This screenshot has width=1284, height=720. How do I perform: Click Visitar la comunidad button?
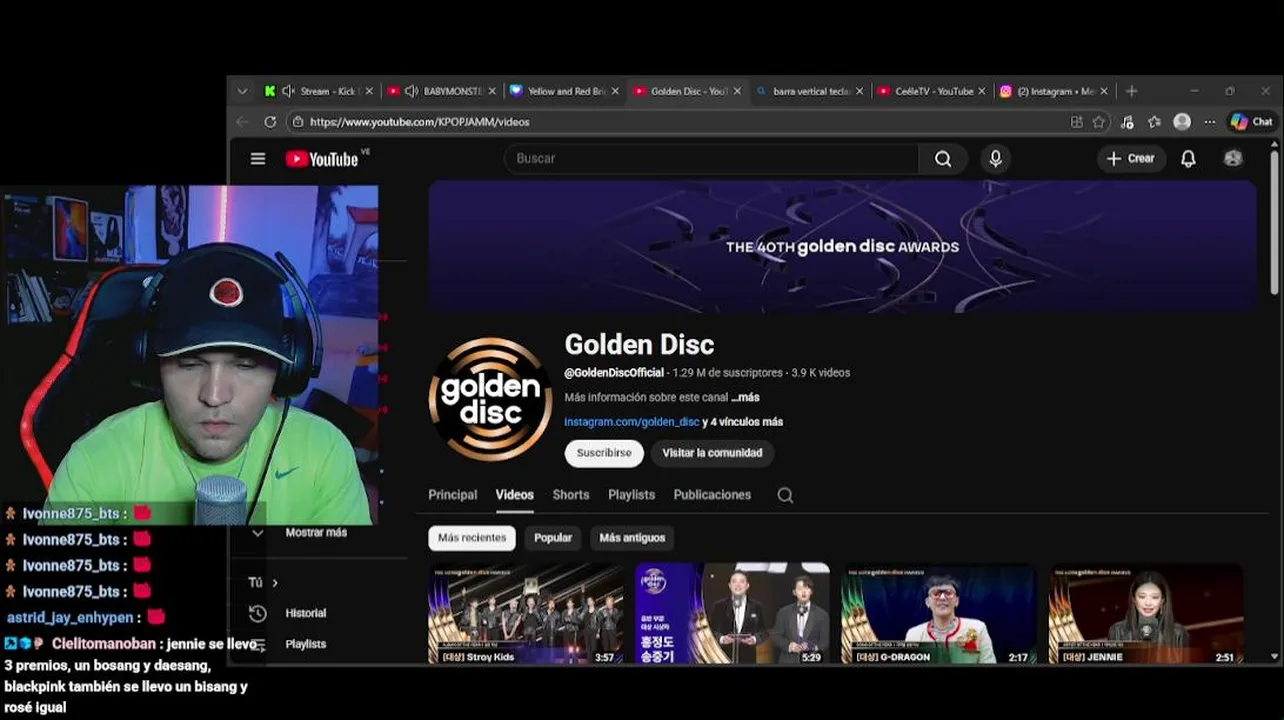[x=712, y=453]
